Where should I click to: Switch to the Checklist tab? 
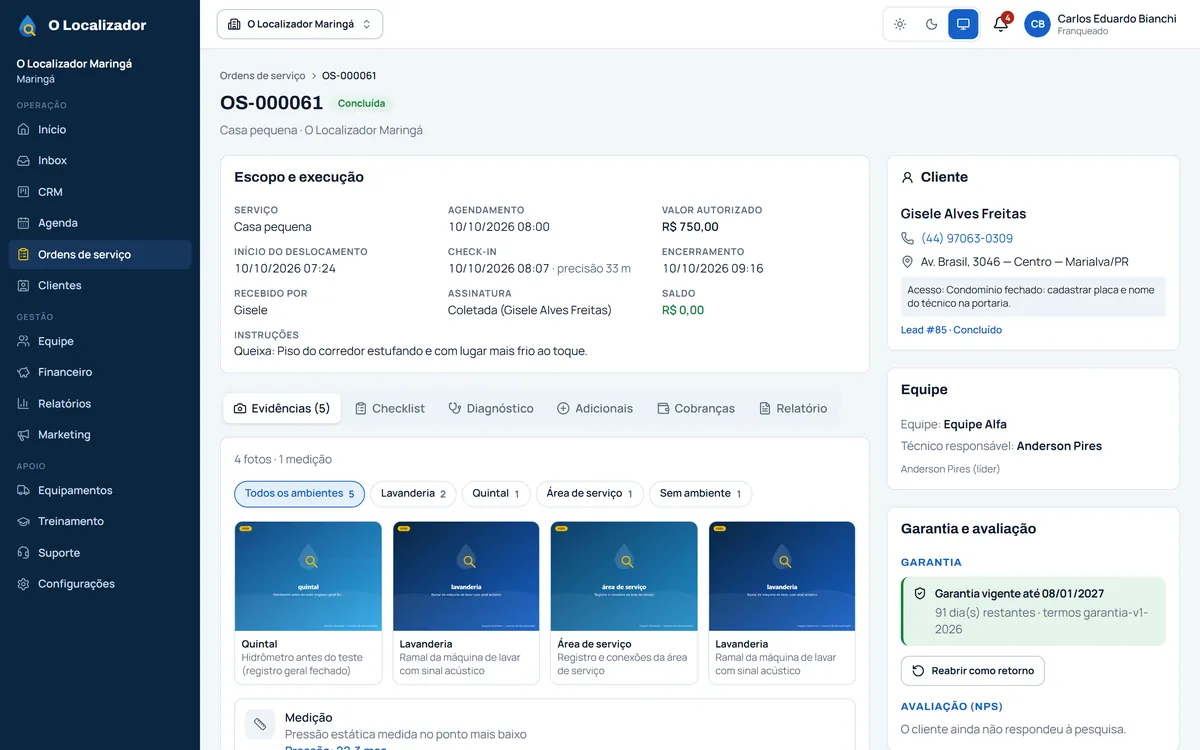click(x=390, y=408)
